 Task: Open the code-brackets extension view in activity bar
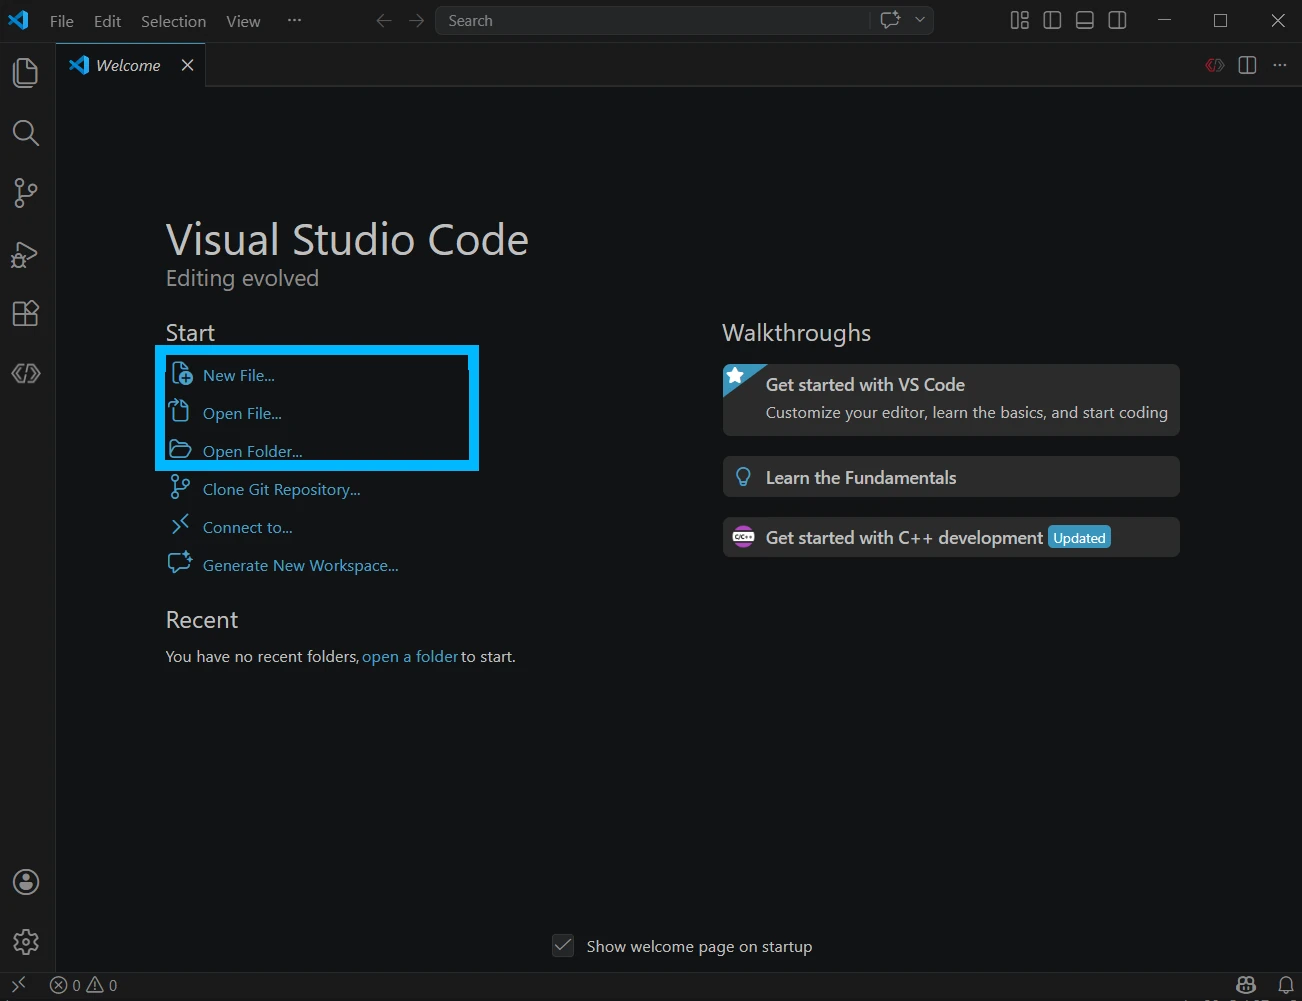coord(26,373)
